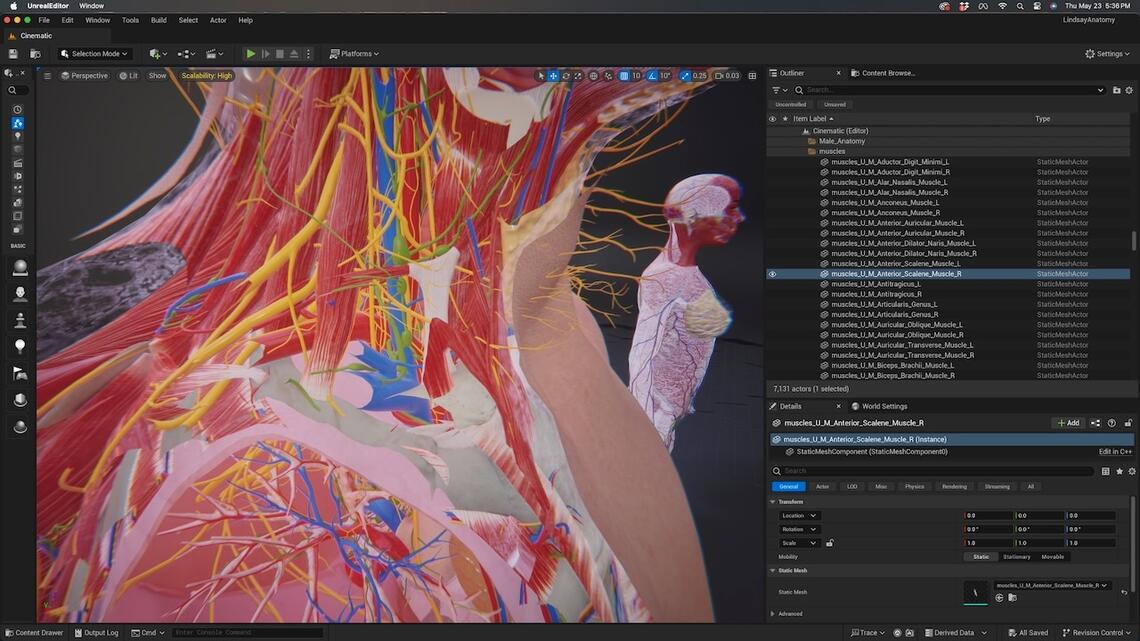Click the Location X value field

[x=988, y=516]
